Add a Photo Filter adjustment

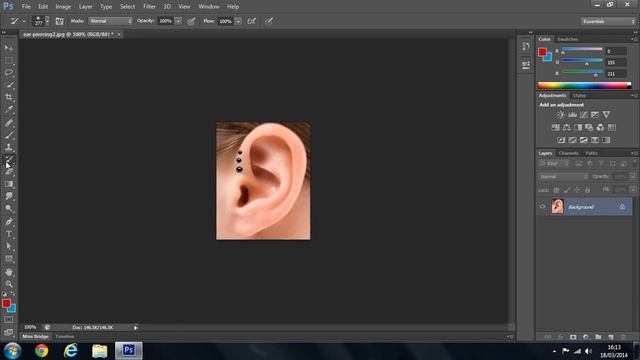pyautogui.click(x=589, y=127)
